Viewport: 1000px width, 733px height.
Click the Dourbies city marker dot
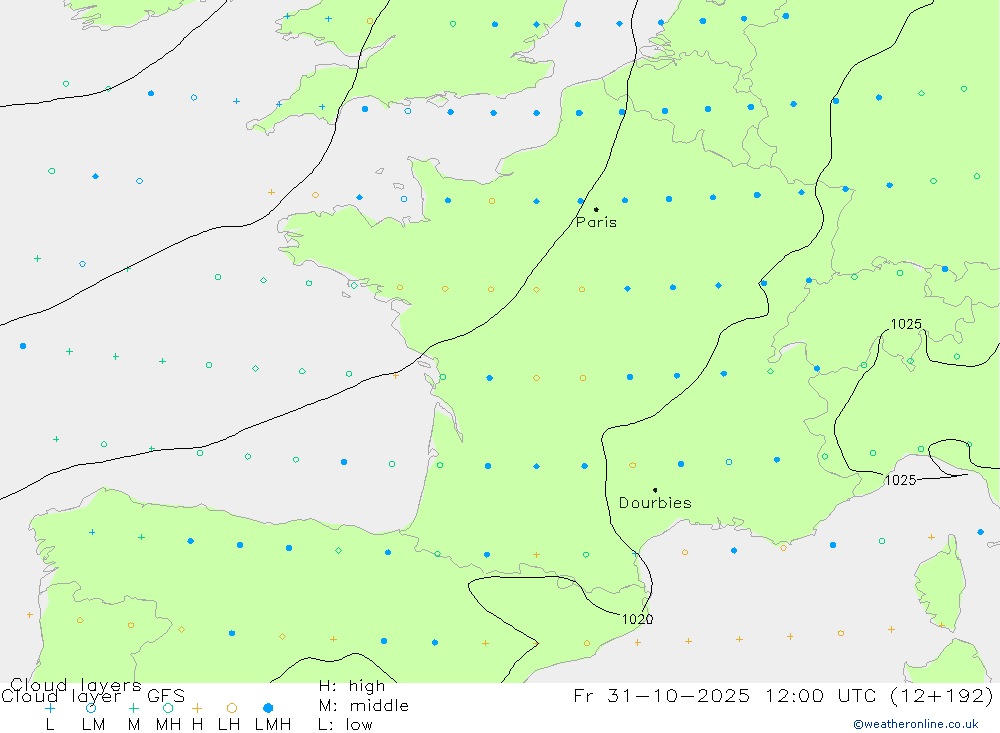point(655,490)
